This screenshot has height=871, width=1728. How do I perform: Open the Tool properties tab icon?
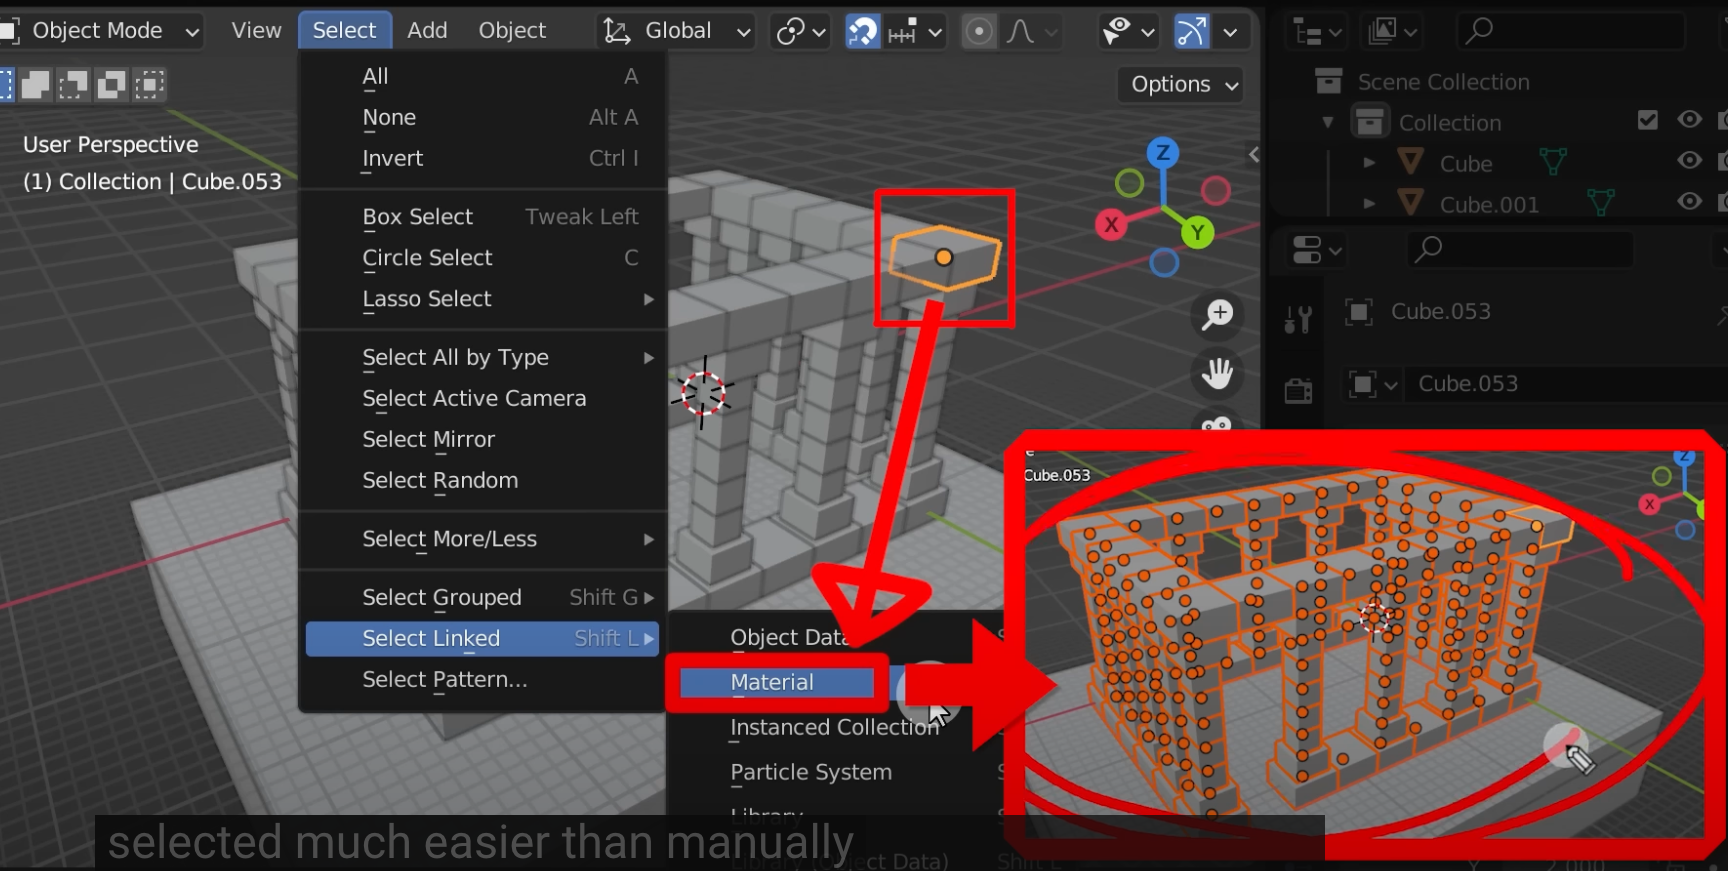(x=1298, y=319)
